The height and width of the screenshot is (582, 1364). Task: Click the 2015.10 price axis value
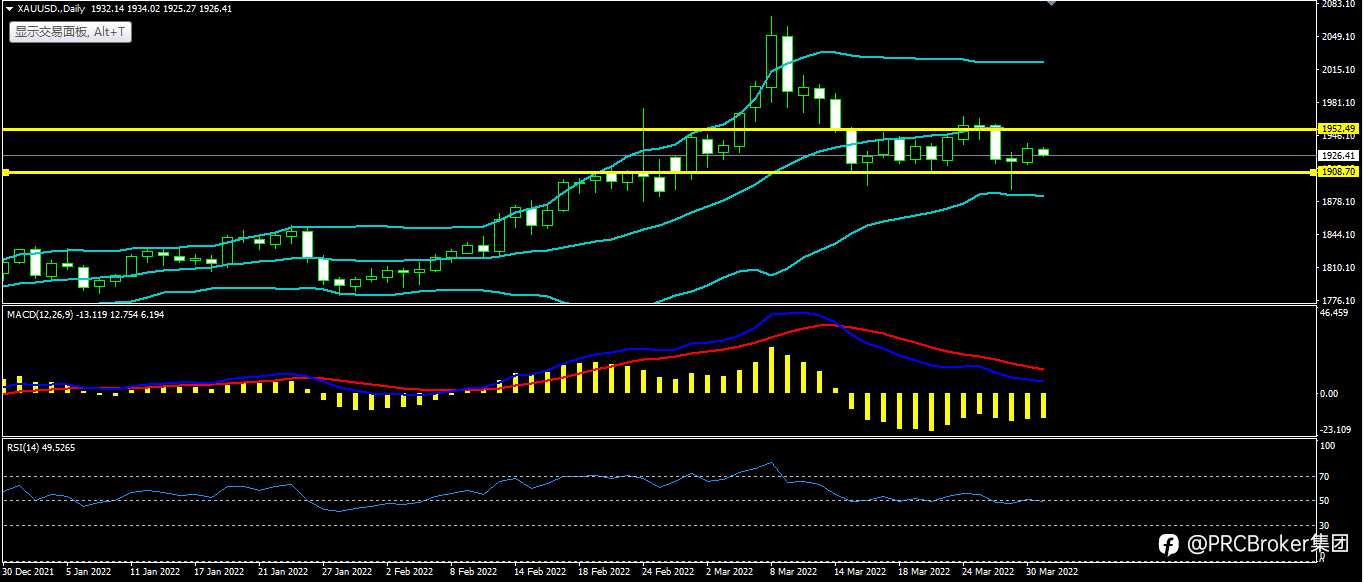pyautogui.click(x=1337, y=70)
